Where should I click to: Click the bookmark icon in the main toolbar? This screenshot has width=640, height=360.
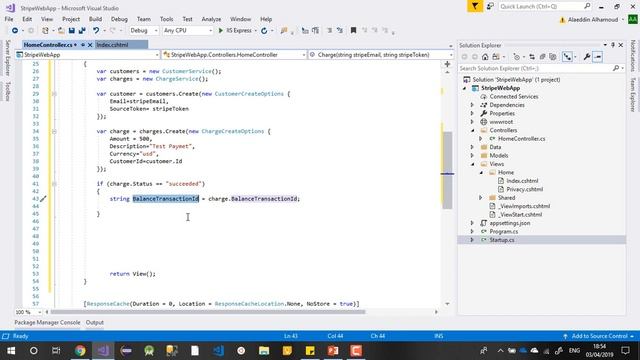pyautogui.click(x=353, y=31)
